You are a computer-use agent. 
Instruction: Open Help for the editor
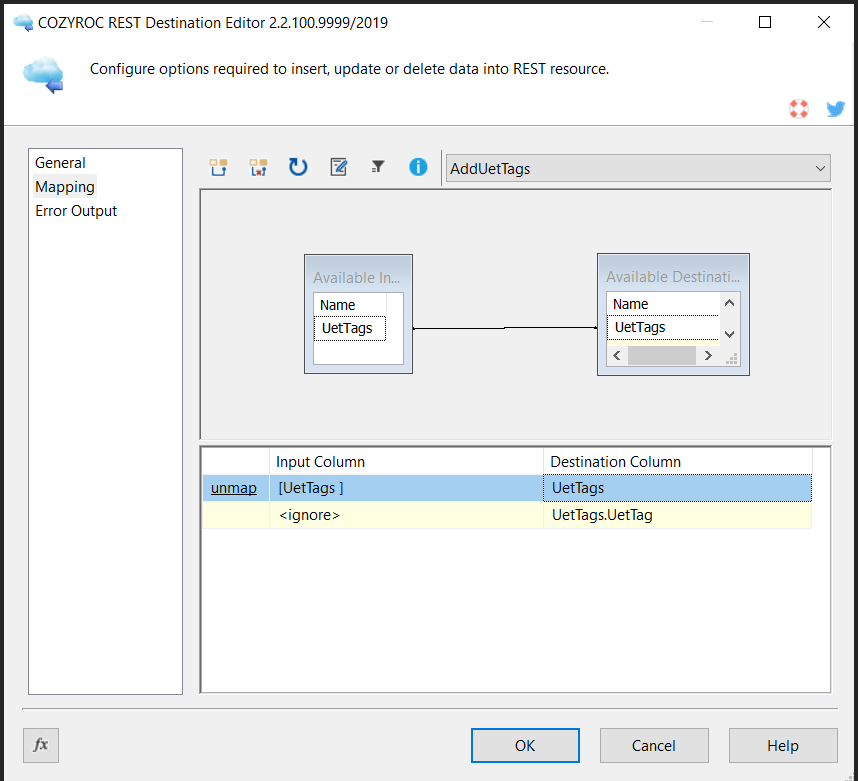click(x=783, y=745)
